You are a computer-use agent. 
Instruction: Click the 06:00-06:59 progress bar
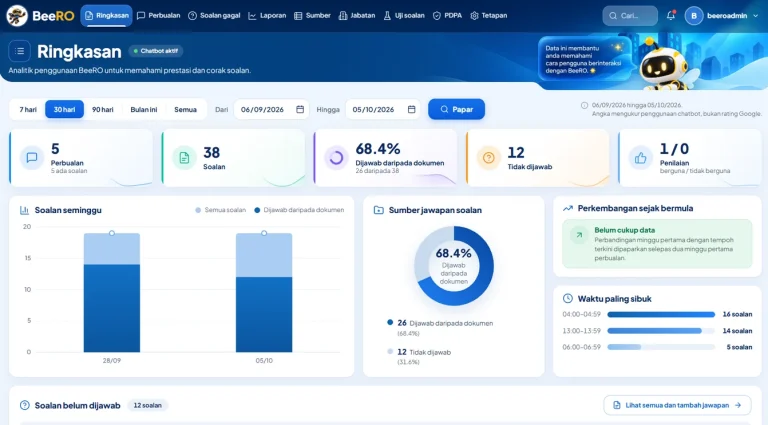(x=661, y=347)
